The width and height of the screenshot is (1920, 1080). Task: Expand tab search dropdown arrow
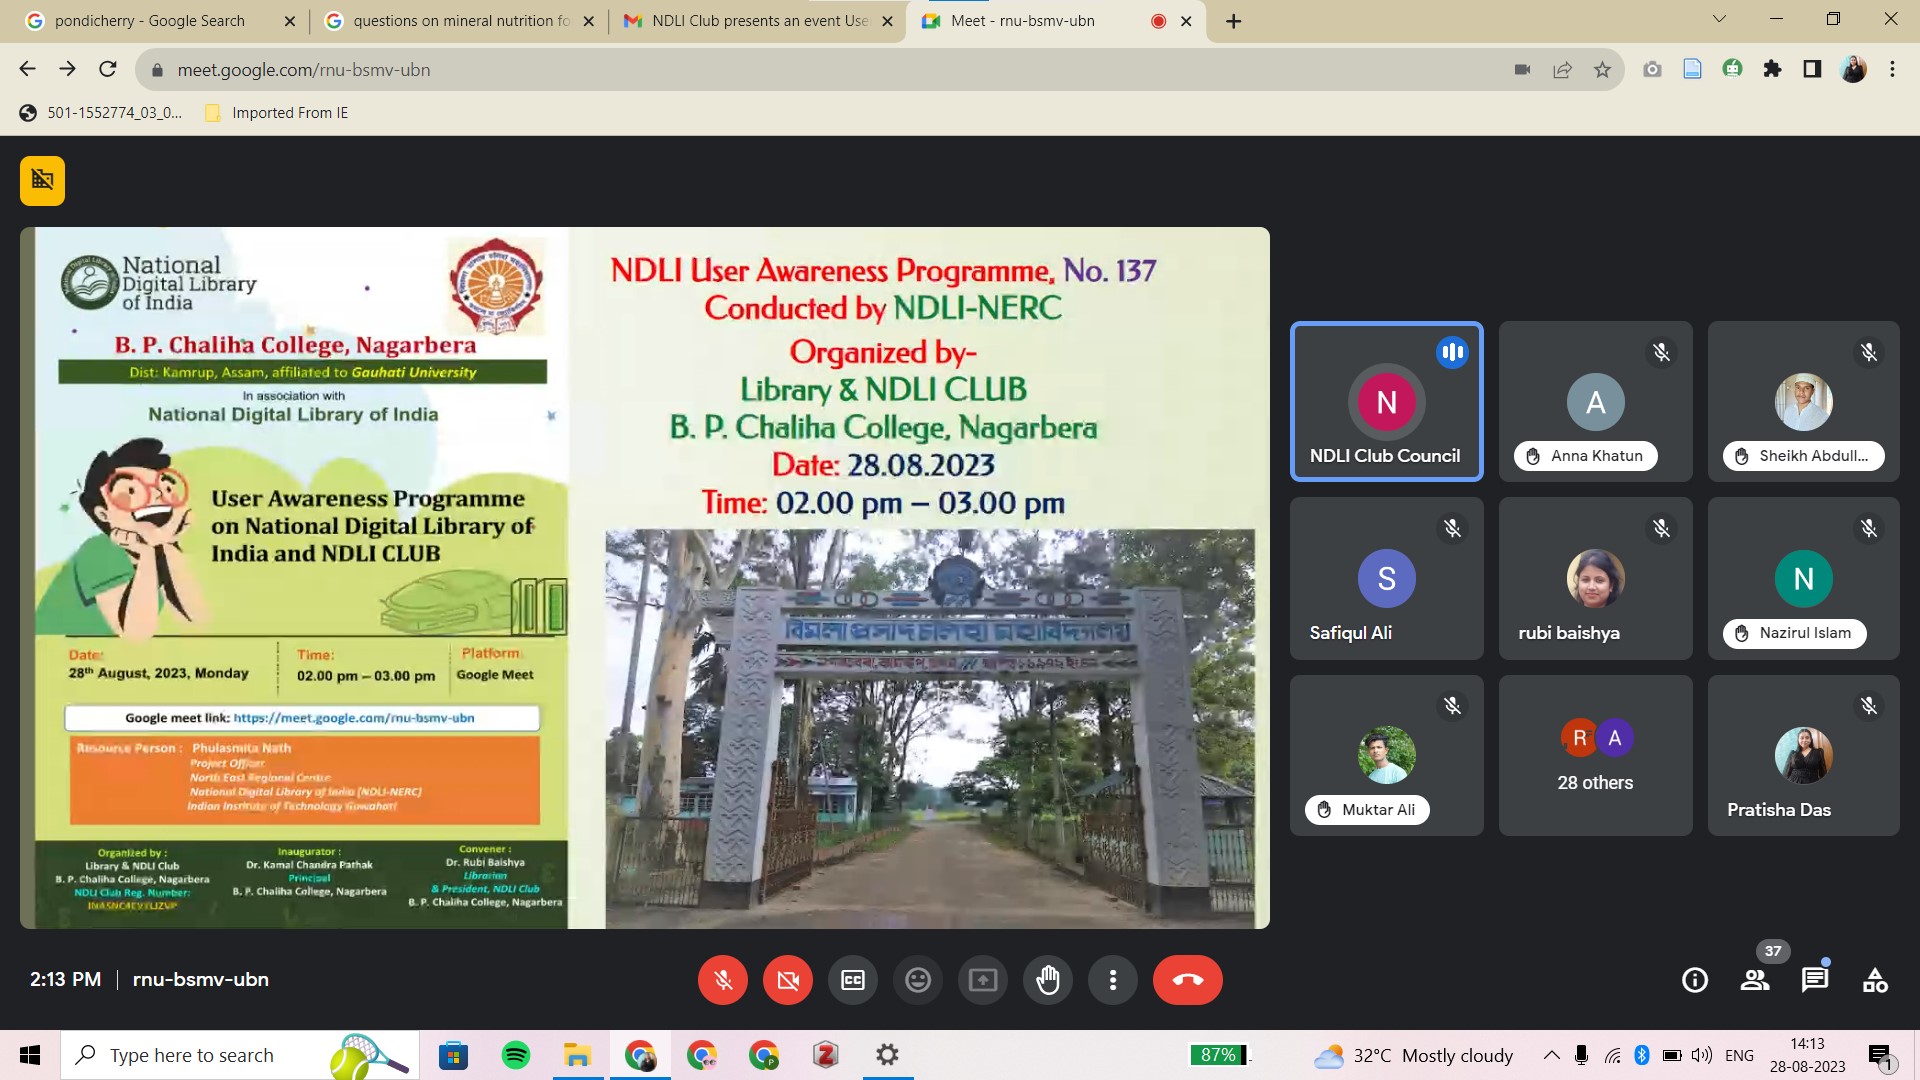click(1719, 19)
